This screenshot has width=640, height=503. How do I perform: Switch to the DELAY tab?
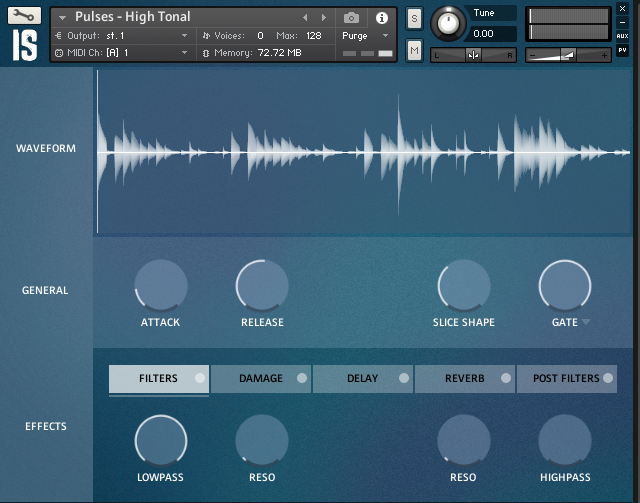[x=363, y=378]
